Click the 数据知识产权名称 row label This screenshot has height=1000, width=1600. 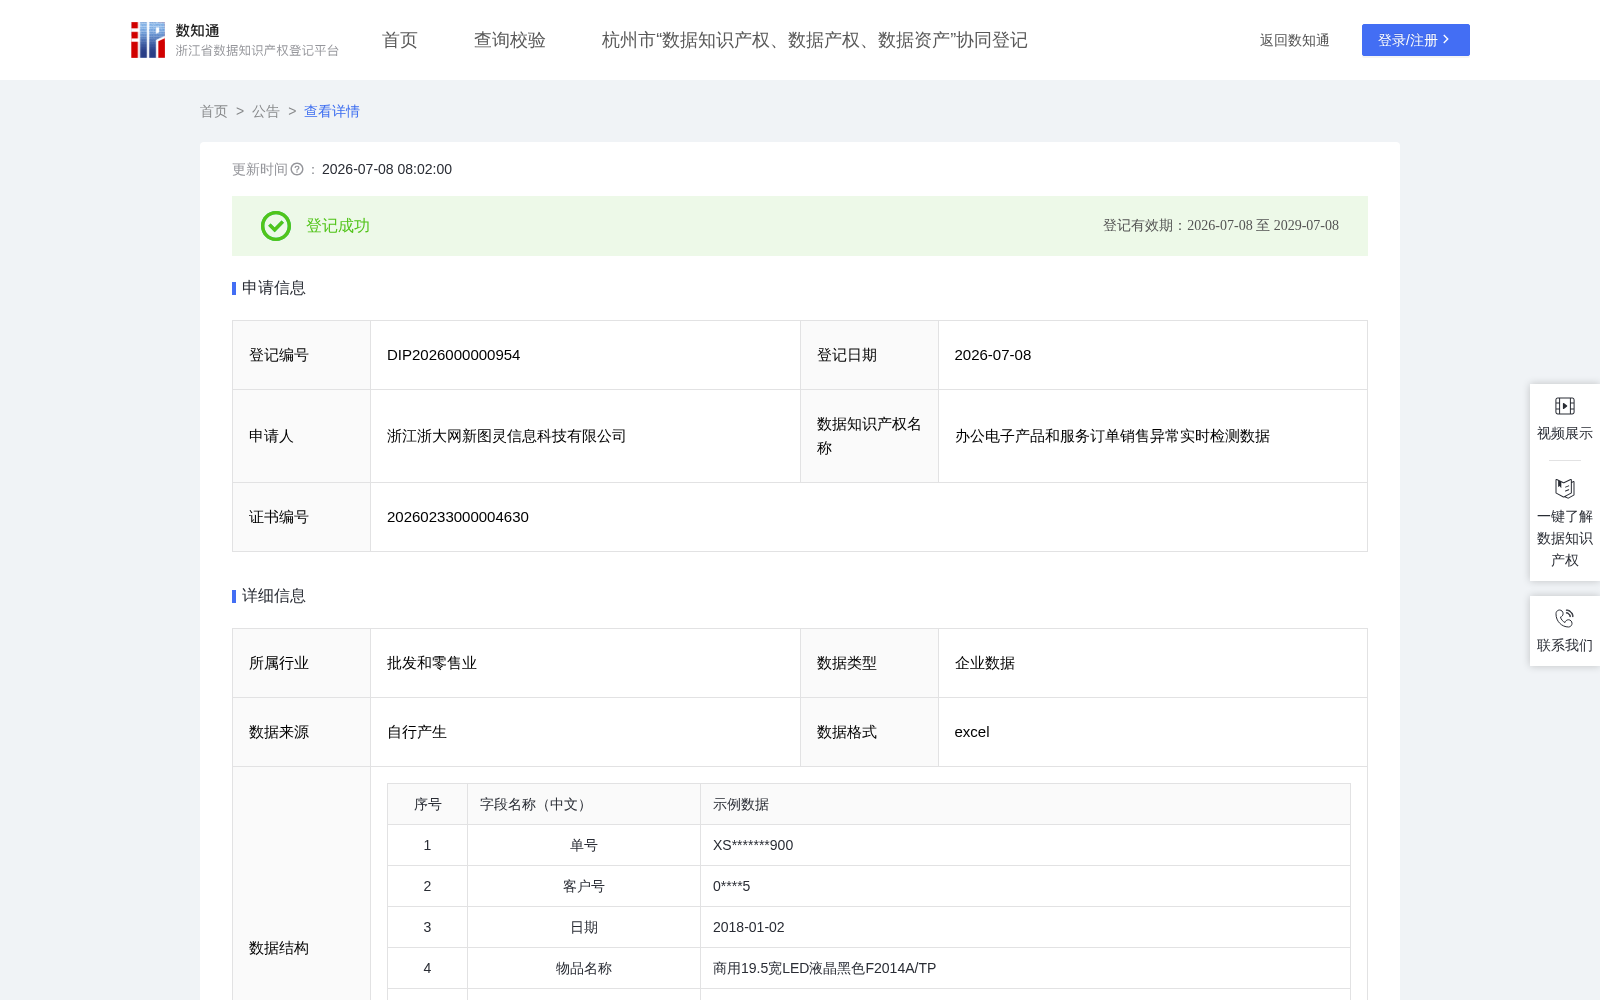pyautogui.click(x=869, y=436)
